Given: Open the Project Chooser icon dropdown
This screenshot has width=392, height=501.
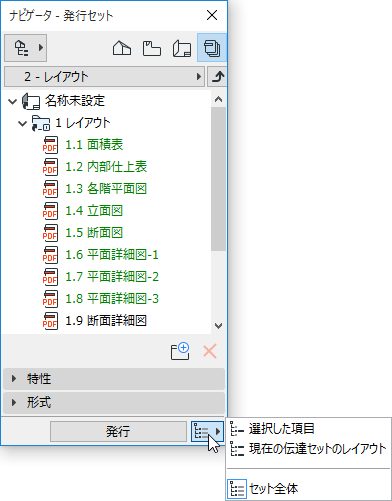Looking at the screenshot, I should pyautogui.click(x=25, y=48).
